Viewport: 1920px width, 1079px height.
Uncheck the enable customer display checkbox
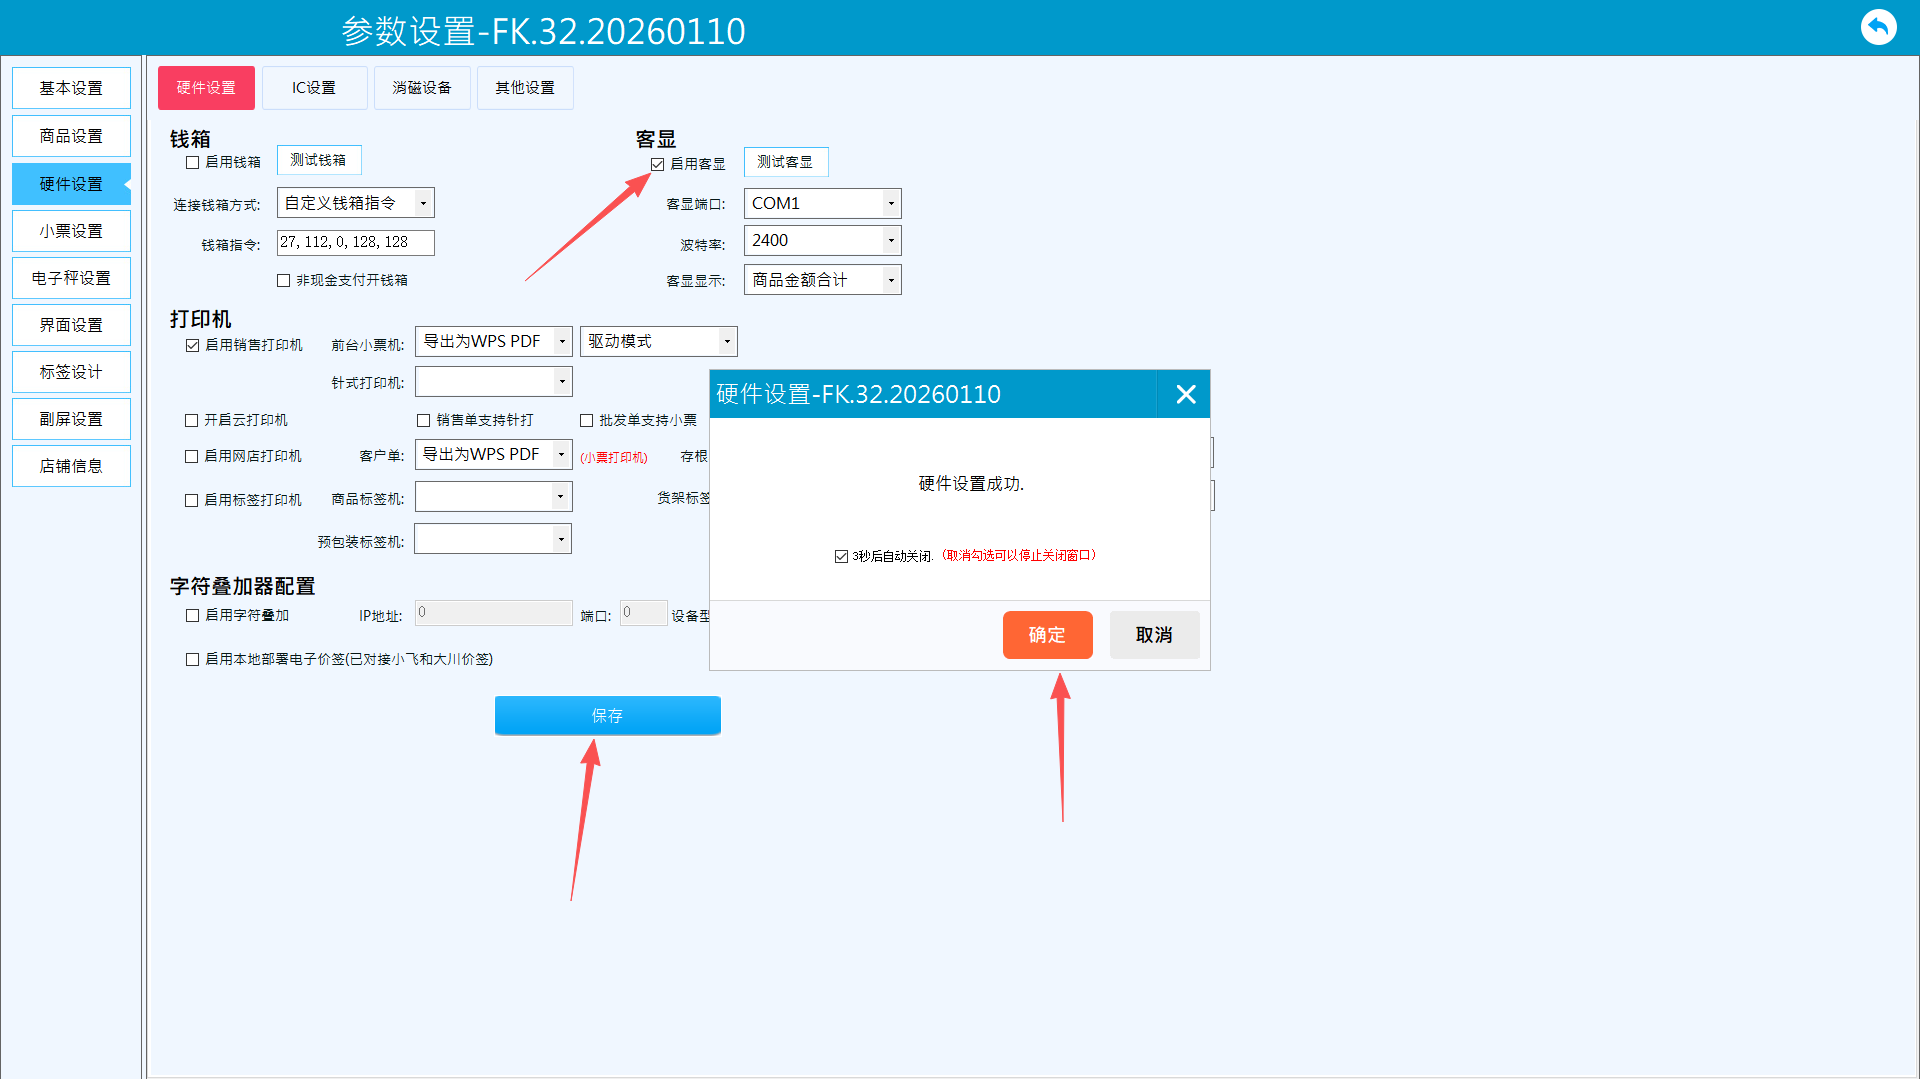click(657, 164)
